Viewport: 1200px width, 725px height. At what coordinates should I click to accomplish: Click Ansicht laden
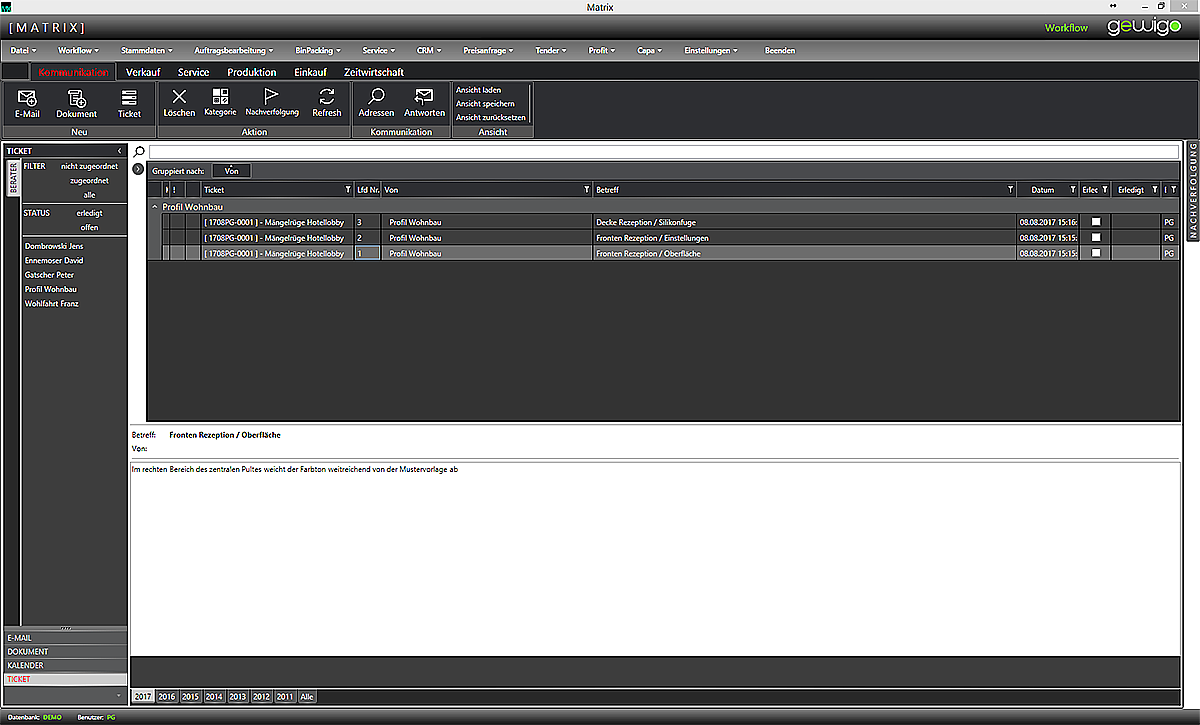pos(478,90)
